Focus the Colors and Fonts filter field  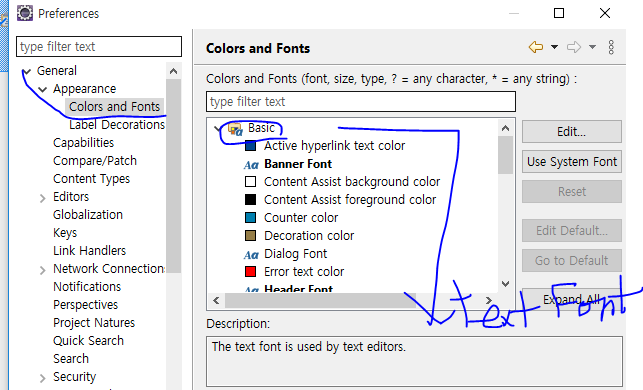click(361, 101)
